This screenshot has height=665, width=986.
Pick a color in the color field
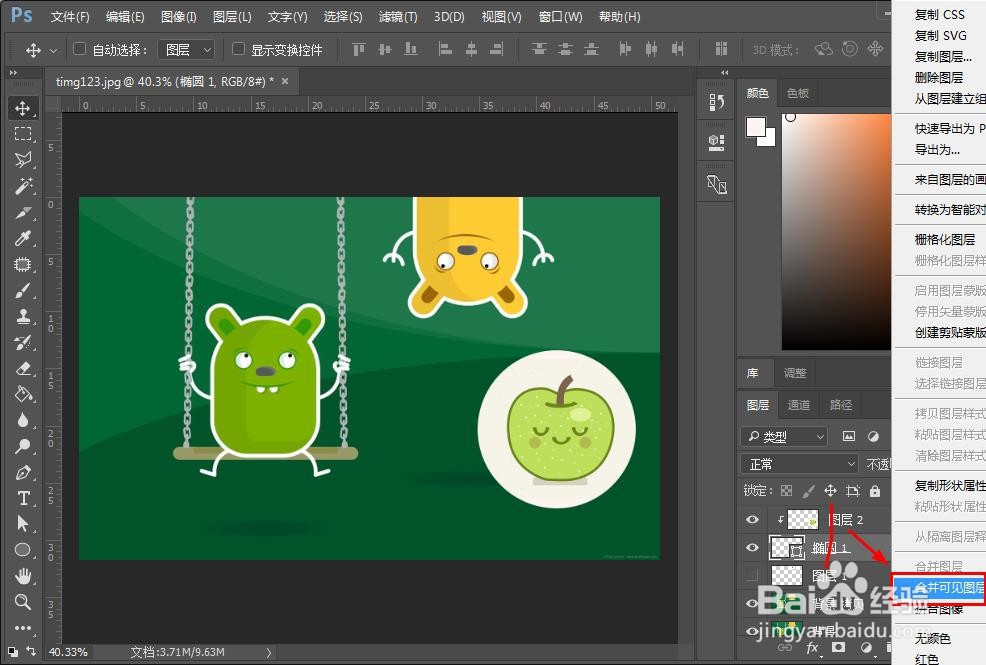pyautogui.click(x=836, y=232)
